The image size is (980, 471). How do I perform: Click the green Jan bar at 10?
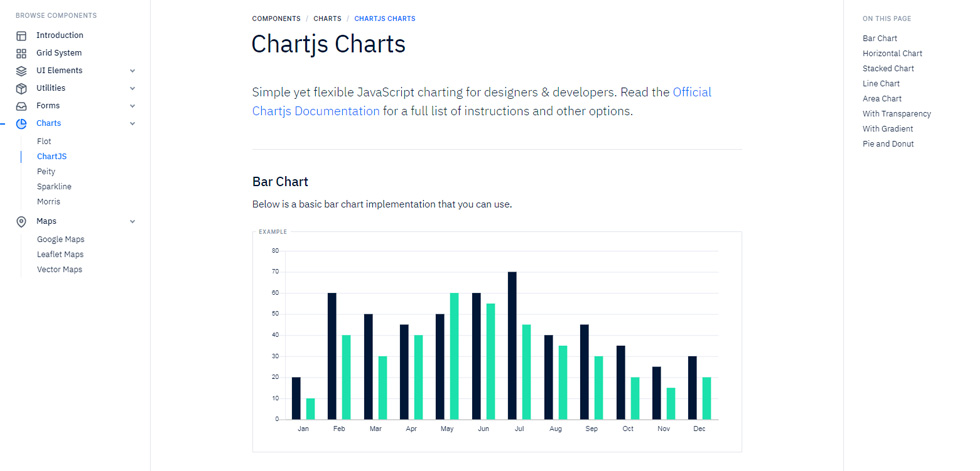point(311,409)
